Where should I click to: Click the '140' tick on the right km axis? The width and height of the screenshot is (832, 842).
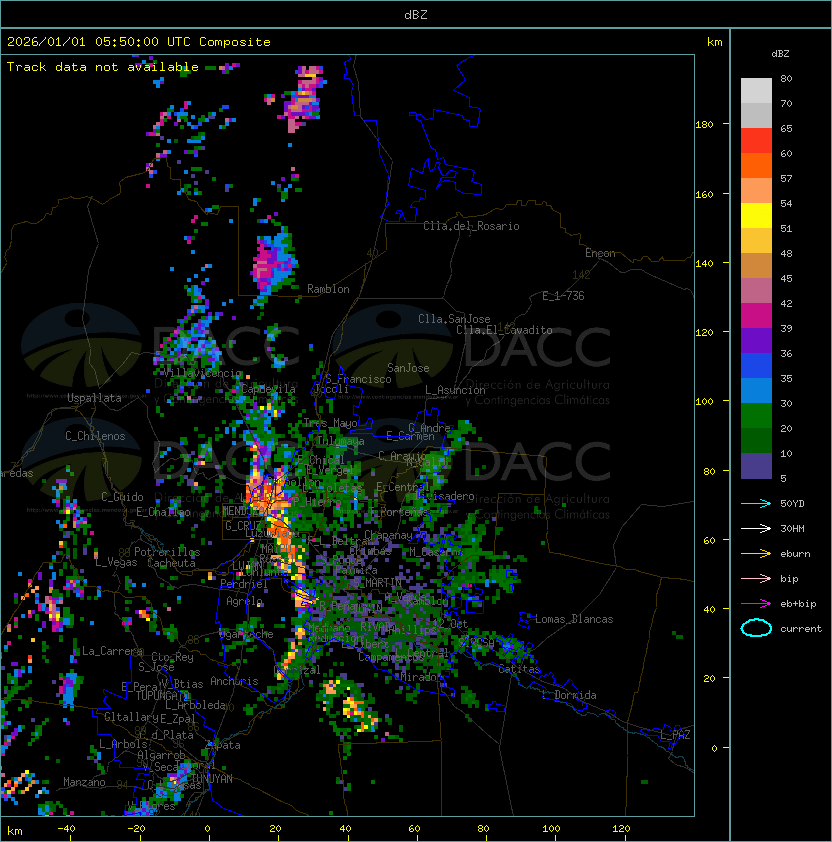coord(704,264)
